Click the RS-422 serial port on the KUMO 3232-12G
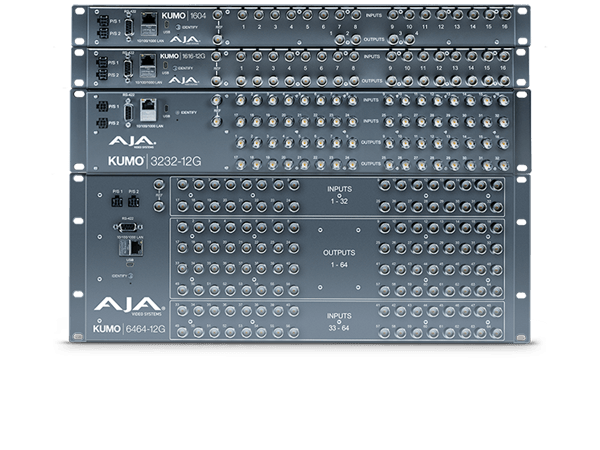This screenshot has height=450, width=600. (128, 112)
